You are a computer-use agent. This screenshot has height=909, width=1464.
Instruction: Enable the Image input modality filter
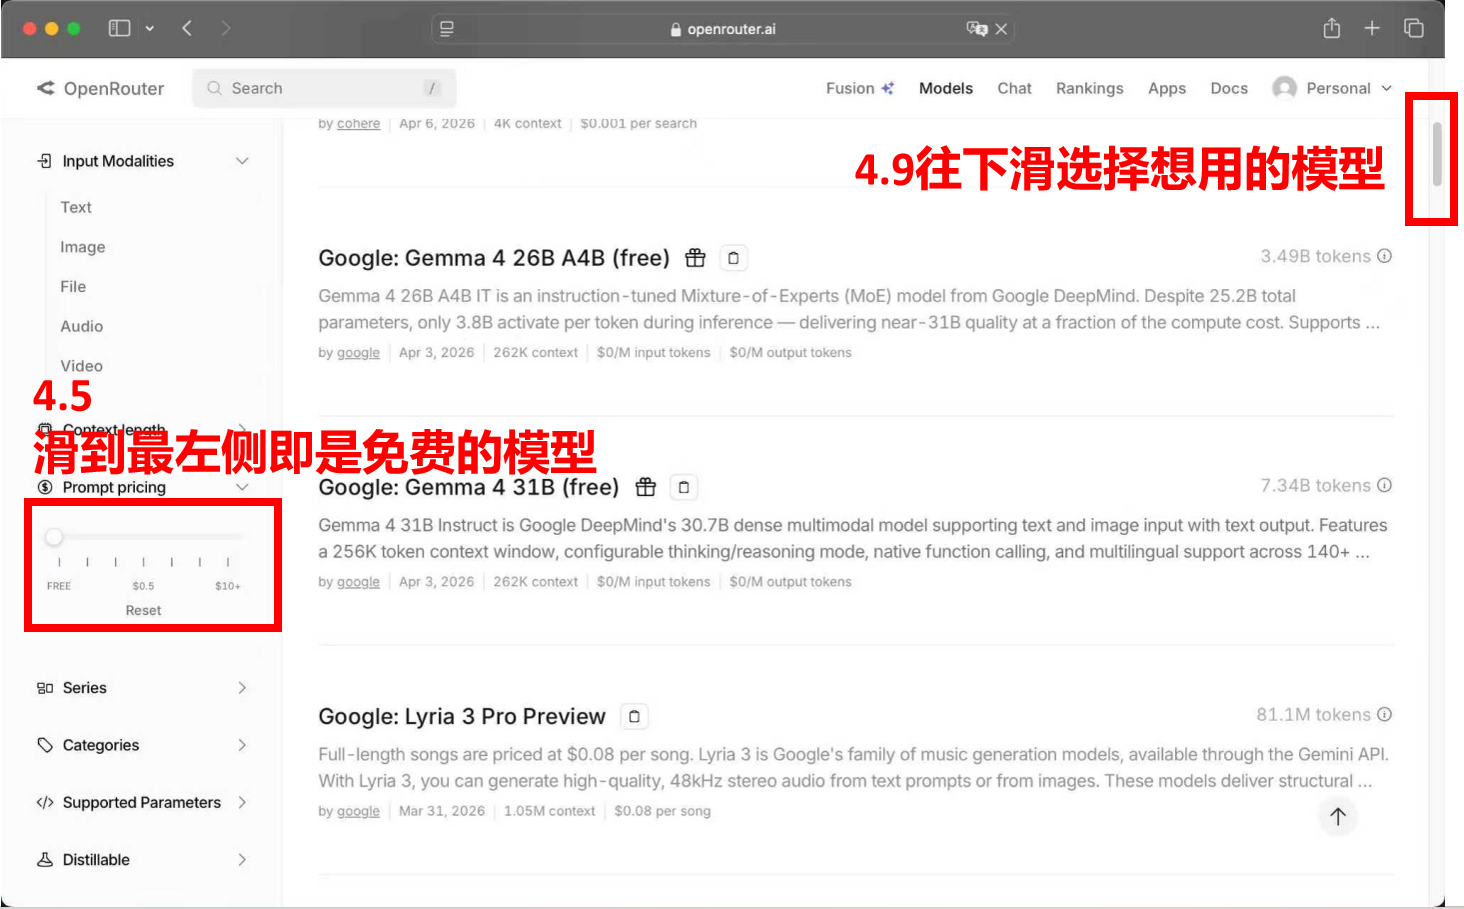coord(82,247)
